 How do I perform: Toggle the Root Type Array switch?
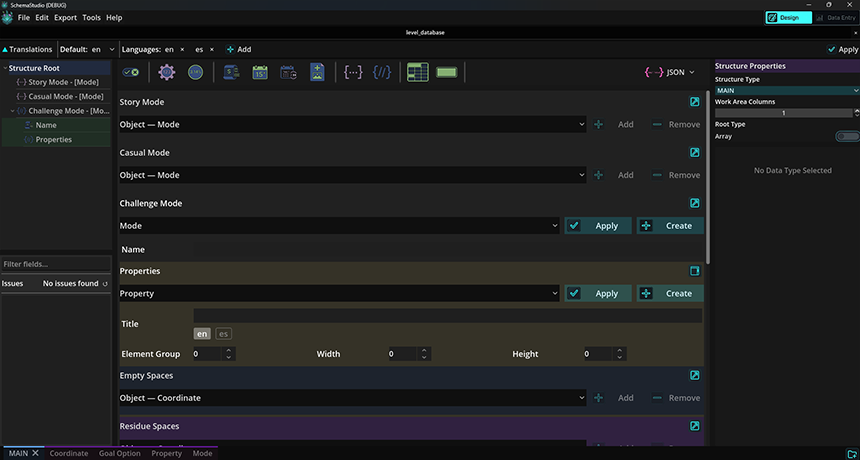[x=847, y=136]
